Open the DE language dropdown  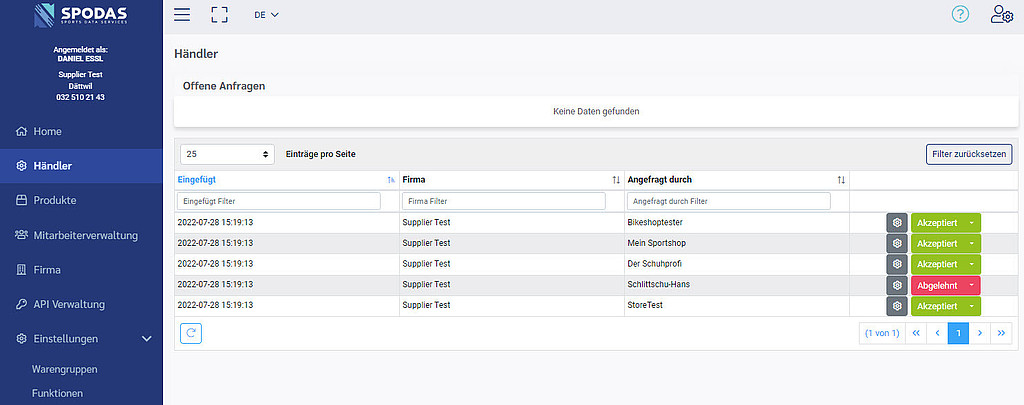point(266,15)
